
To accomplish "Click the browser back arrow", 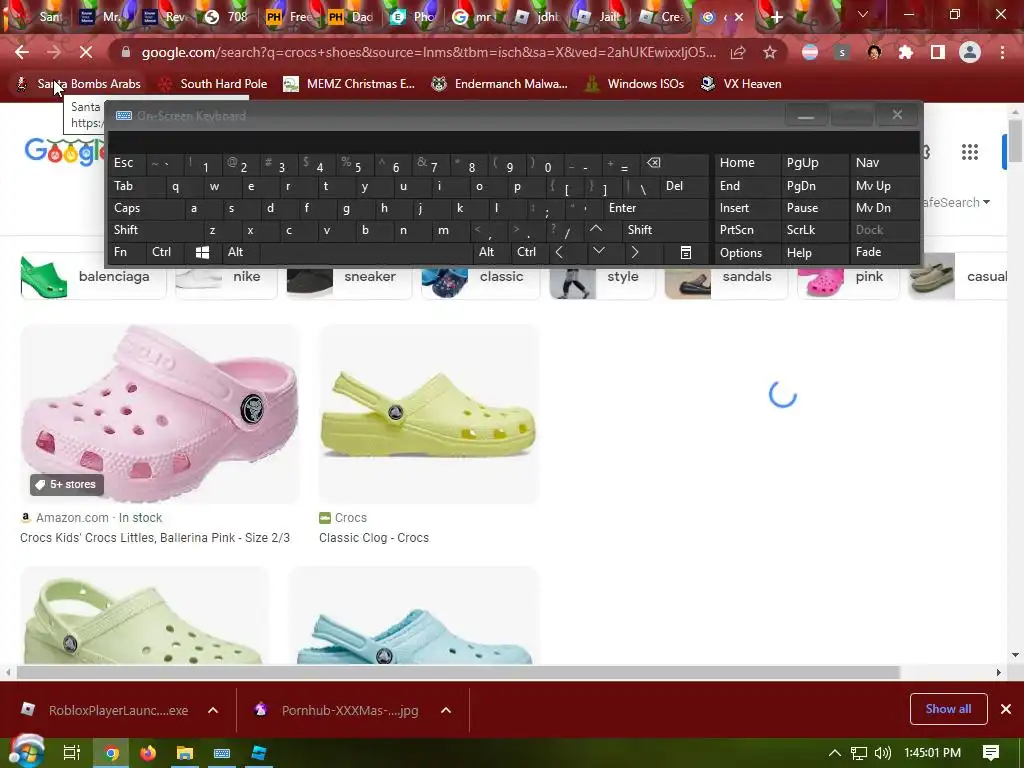I will tap(22, 52).
